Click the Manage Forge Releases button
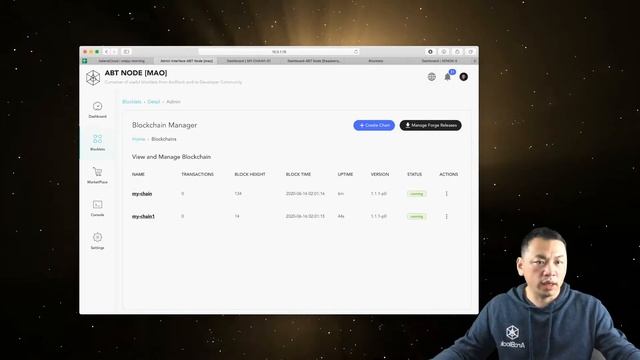 (x=431, y=125)
